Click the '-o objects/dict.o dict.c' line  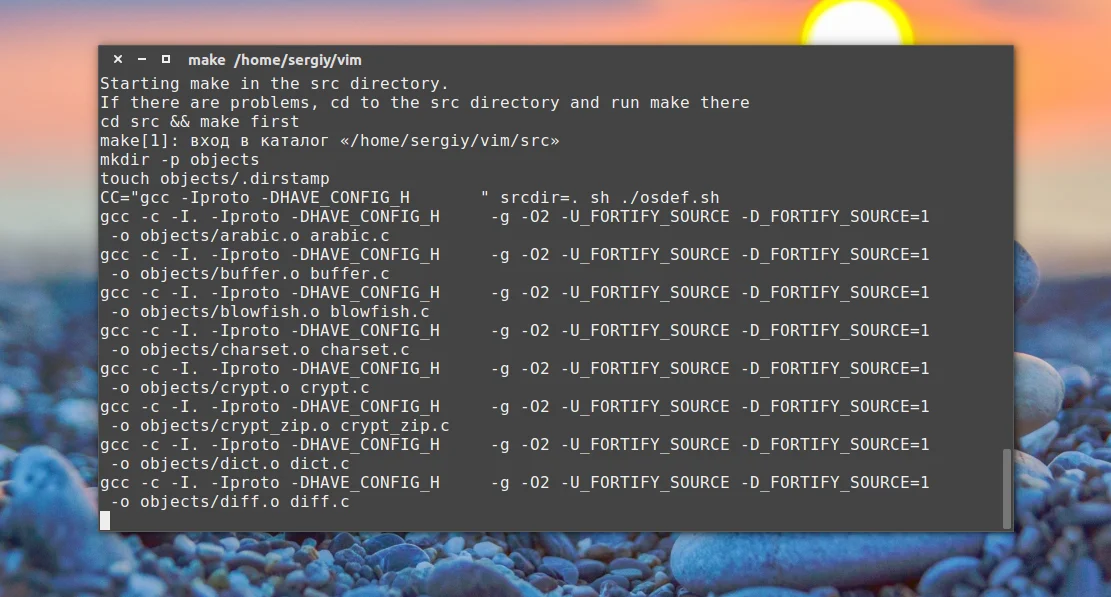click(x=230, y=464)
